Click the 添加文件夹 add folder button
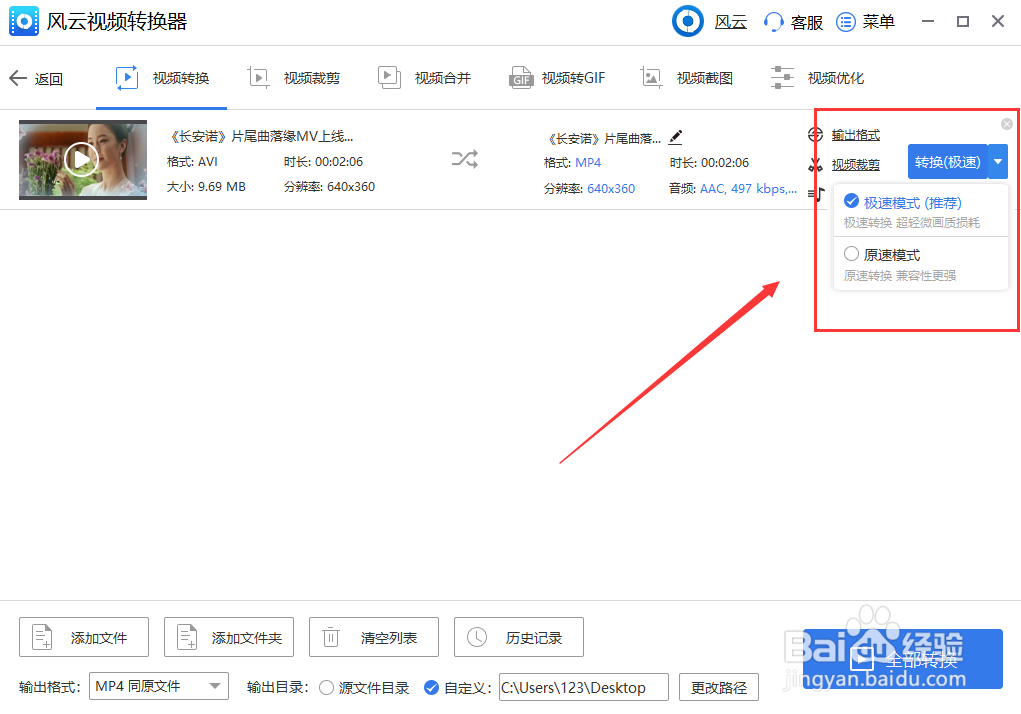Image resolution: width=1021 pixels, height=714 pixels. [x=228, y=637]
